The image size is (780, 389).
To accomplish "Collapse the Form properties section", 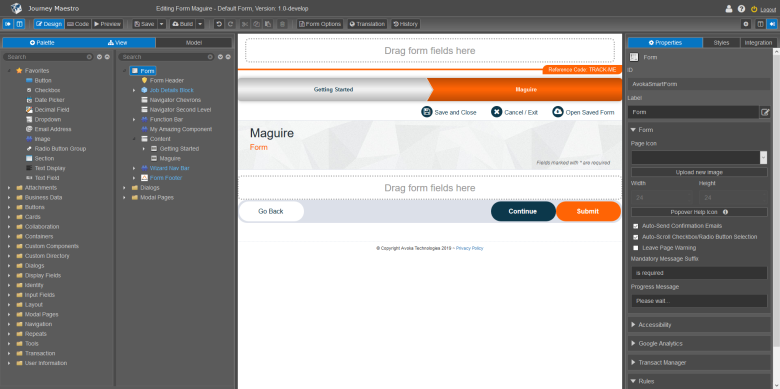I will pos(633,130).
